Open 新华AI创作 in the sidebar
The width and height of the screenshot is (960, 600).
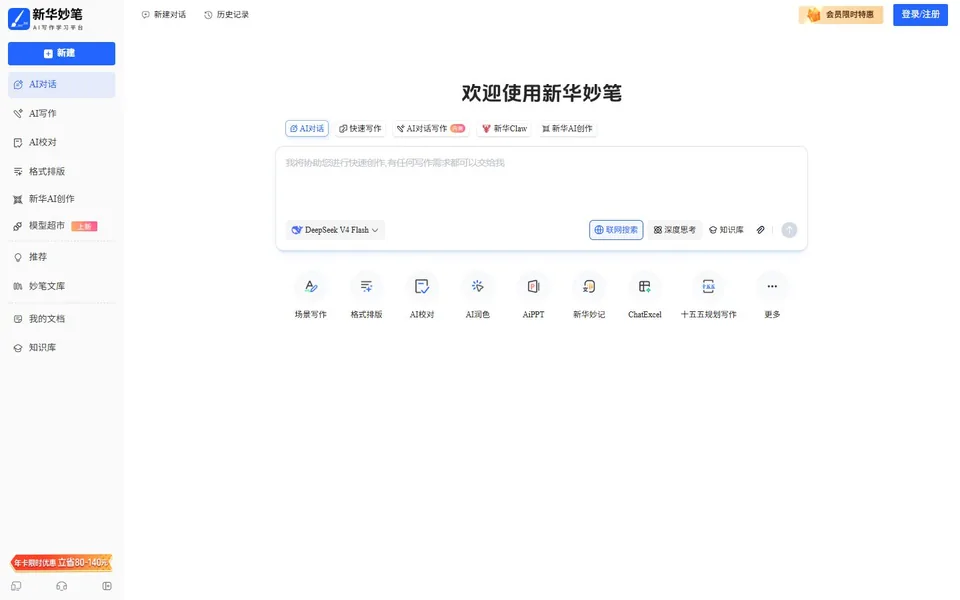[x=61, y=199]
